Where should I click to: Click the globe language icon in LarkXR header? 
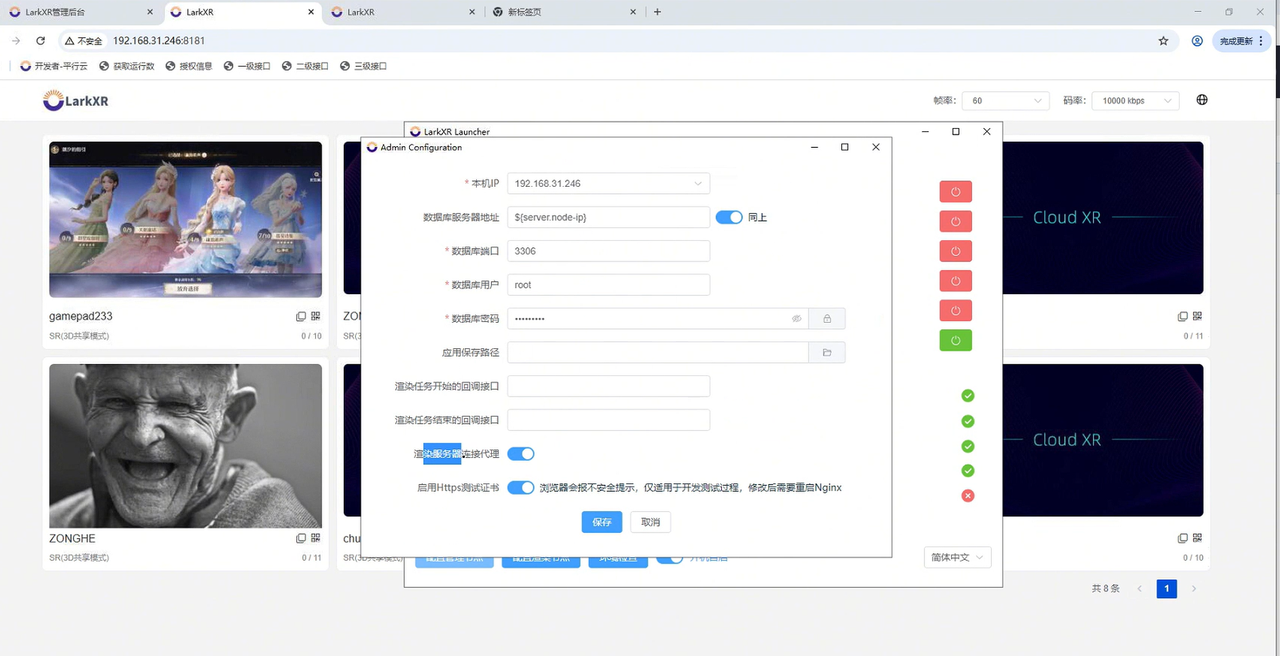click(1202, 100)
